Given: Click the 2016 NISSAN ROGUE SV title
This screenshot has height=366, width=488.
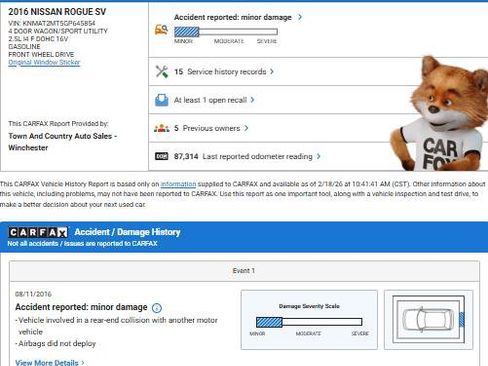Looking at the screenshot, I should (x=57, y=12).
